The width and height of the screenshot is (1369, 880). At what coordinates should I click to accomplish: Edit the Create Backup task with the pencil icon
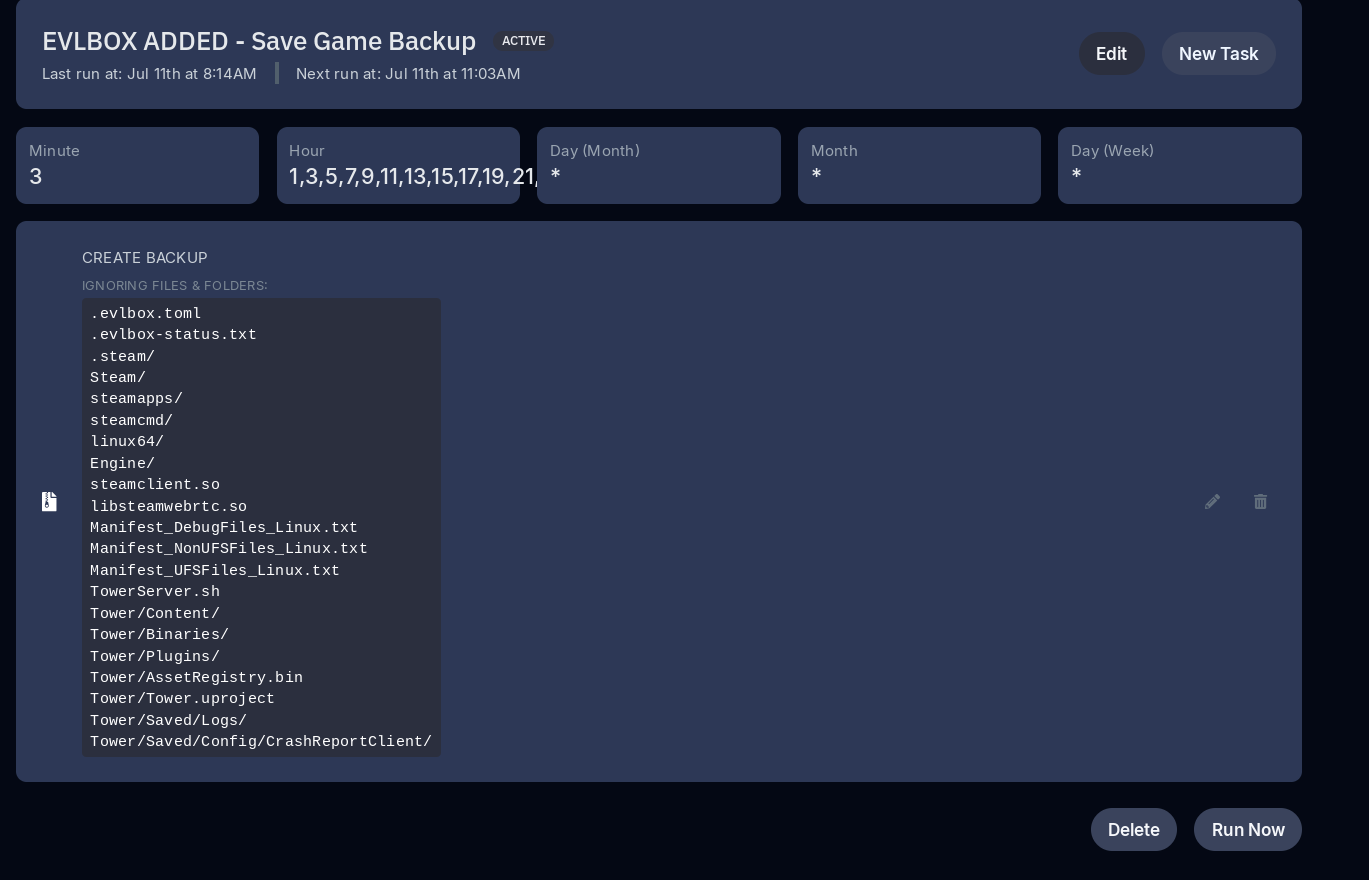[1212, 501]
